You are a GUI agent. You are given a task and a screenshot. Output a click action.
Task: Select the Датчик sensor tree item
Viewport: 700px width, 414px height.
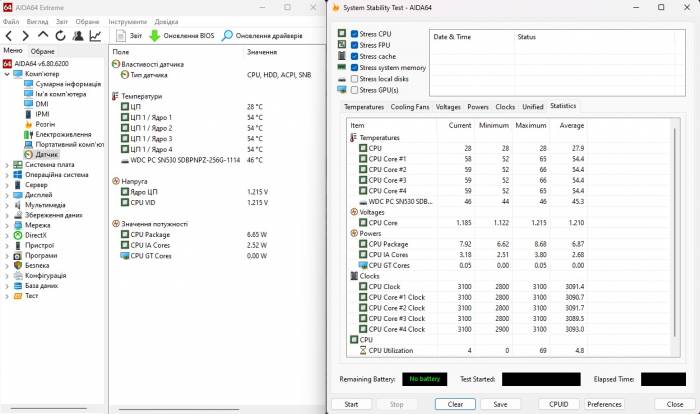click(47, 155)
